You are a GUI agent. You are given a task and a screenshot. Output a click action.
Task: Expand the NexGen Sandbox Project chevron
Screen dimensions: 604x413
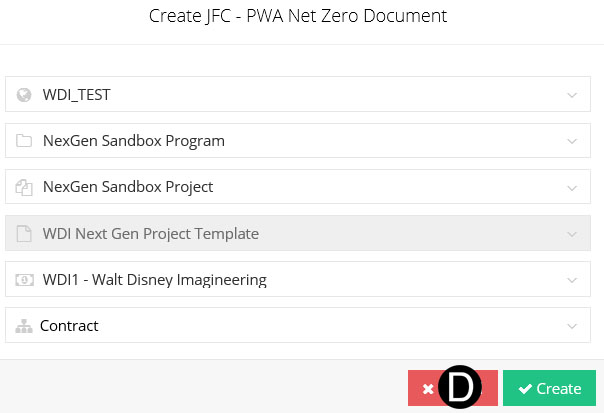tap(572, 187)
